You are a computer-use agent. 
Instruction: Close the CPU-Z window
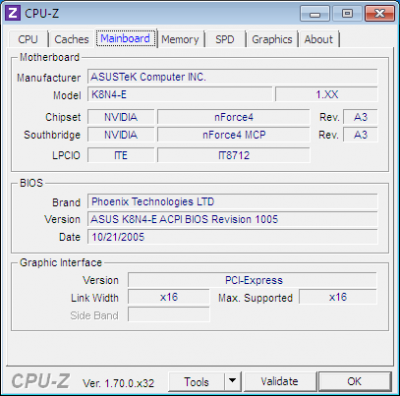(x=379, y=14)
